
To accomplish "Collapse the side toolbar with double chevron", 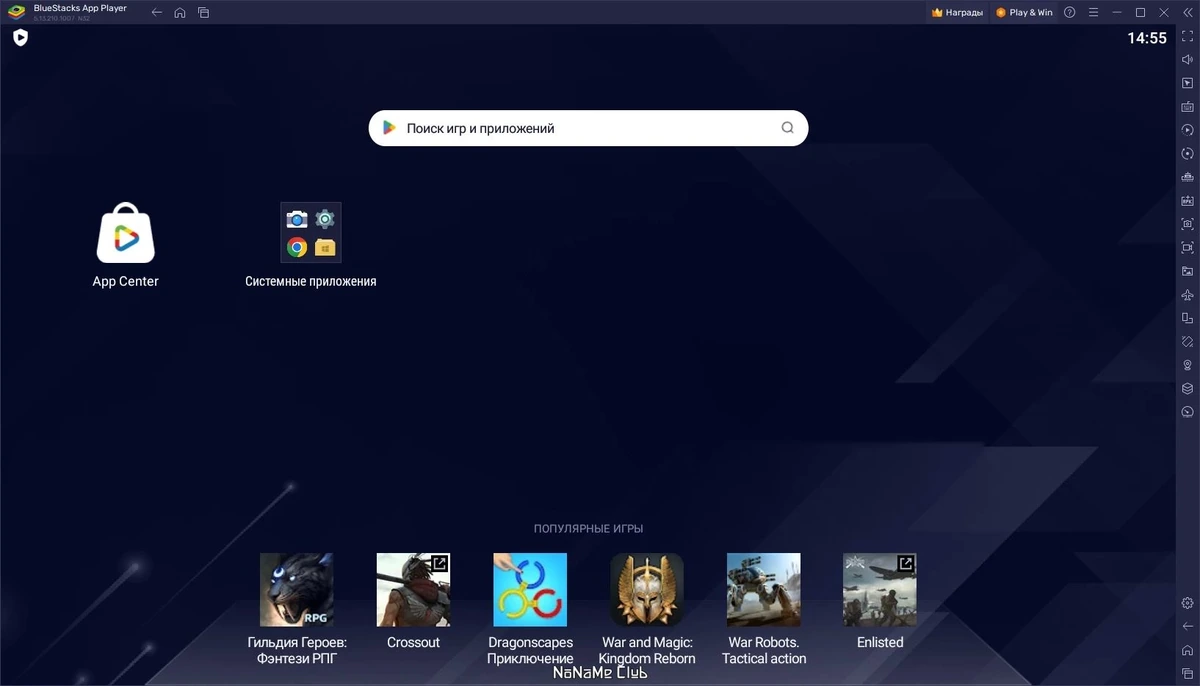I will (1187, 13).
